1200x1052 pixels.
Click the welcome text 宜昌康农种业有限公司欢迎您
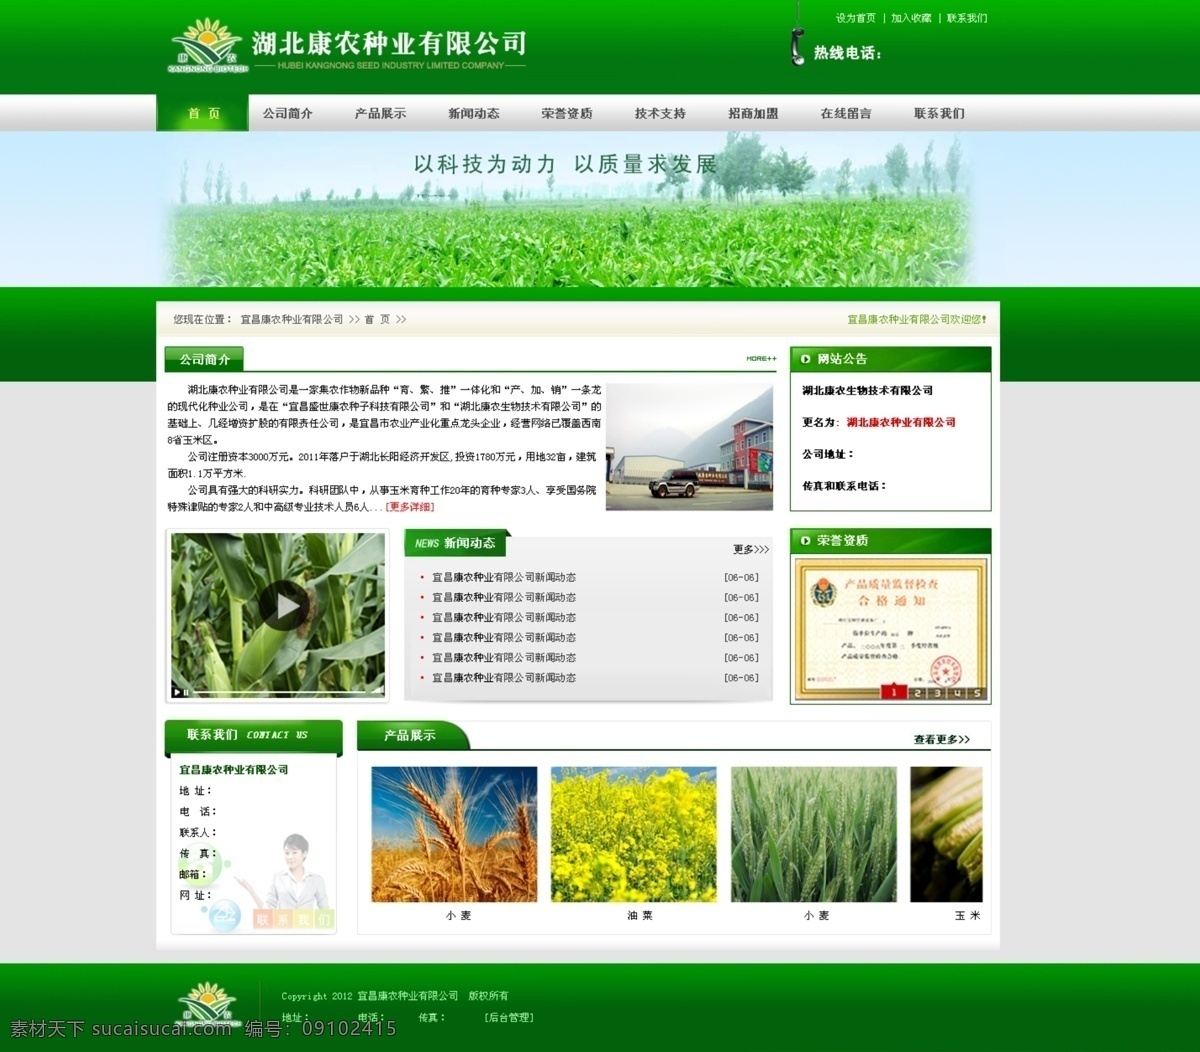[x=917, y=319]
